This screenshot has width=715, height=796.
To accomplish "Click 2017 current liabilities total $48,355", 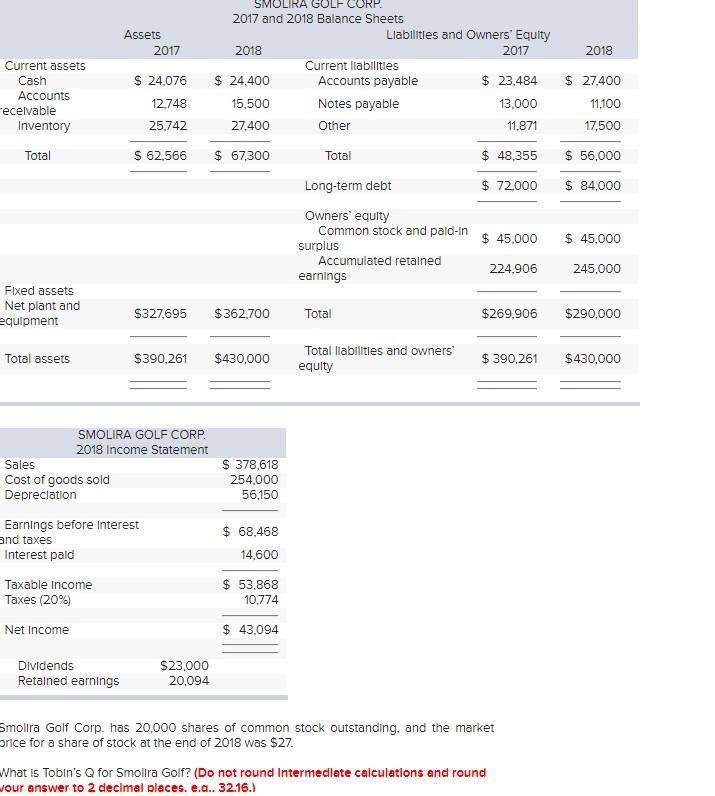I will pyautogui.click(x=509, y=155).
